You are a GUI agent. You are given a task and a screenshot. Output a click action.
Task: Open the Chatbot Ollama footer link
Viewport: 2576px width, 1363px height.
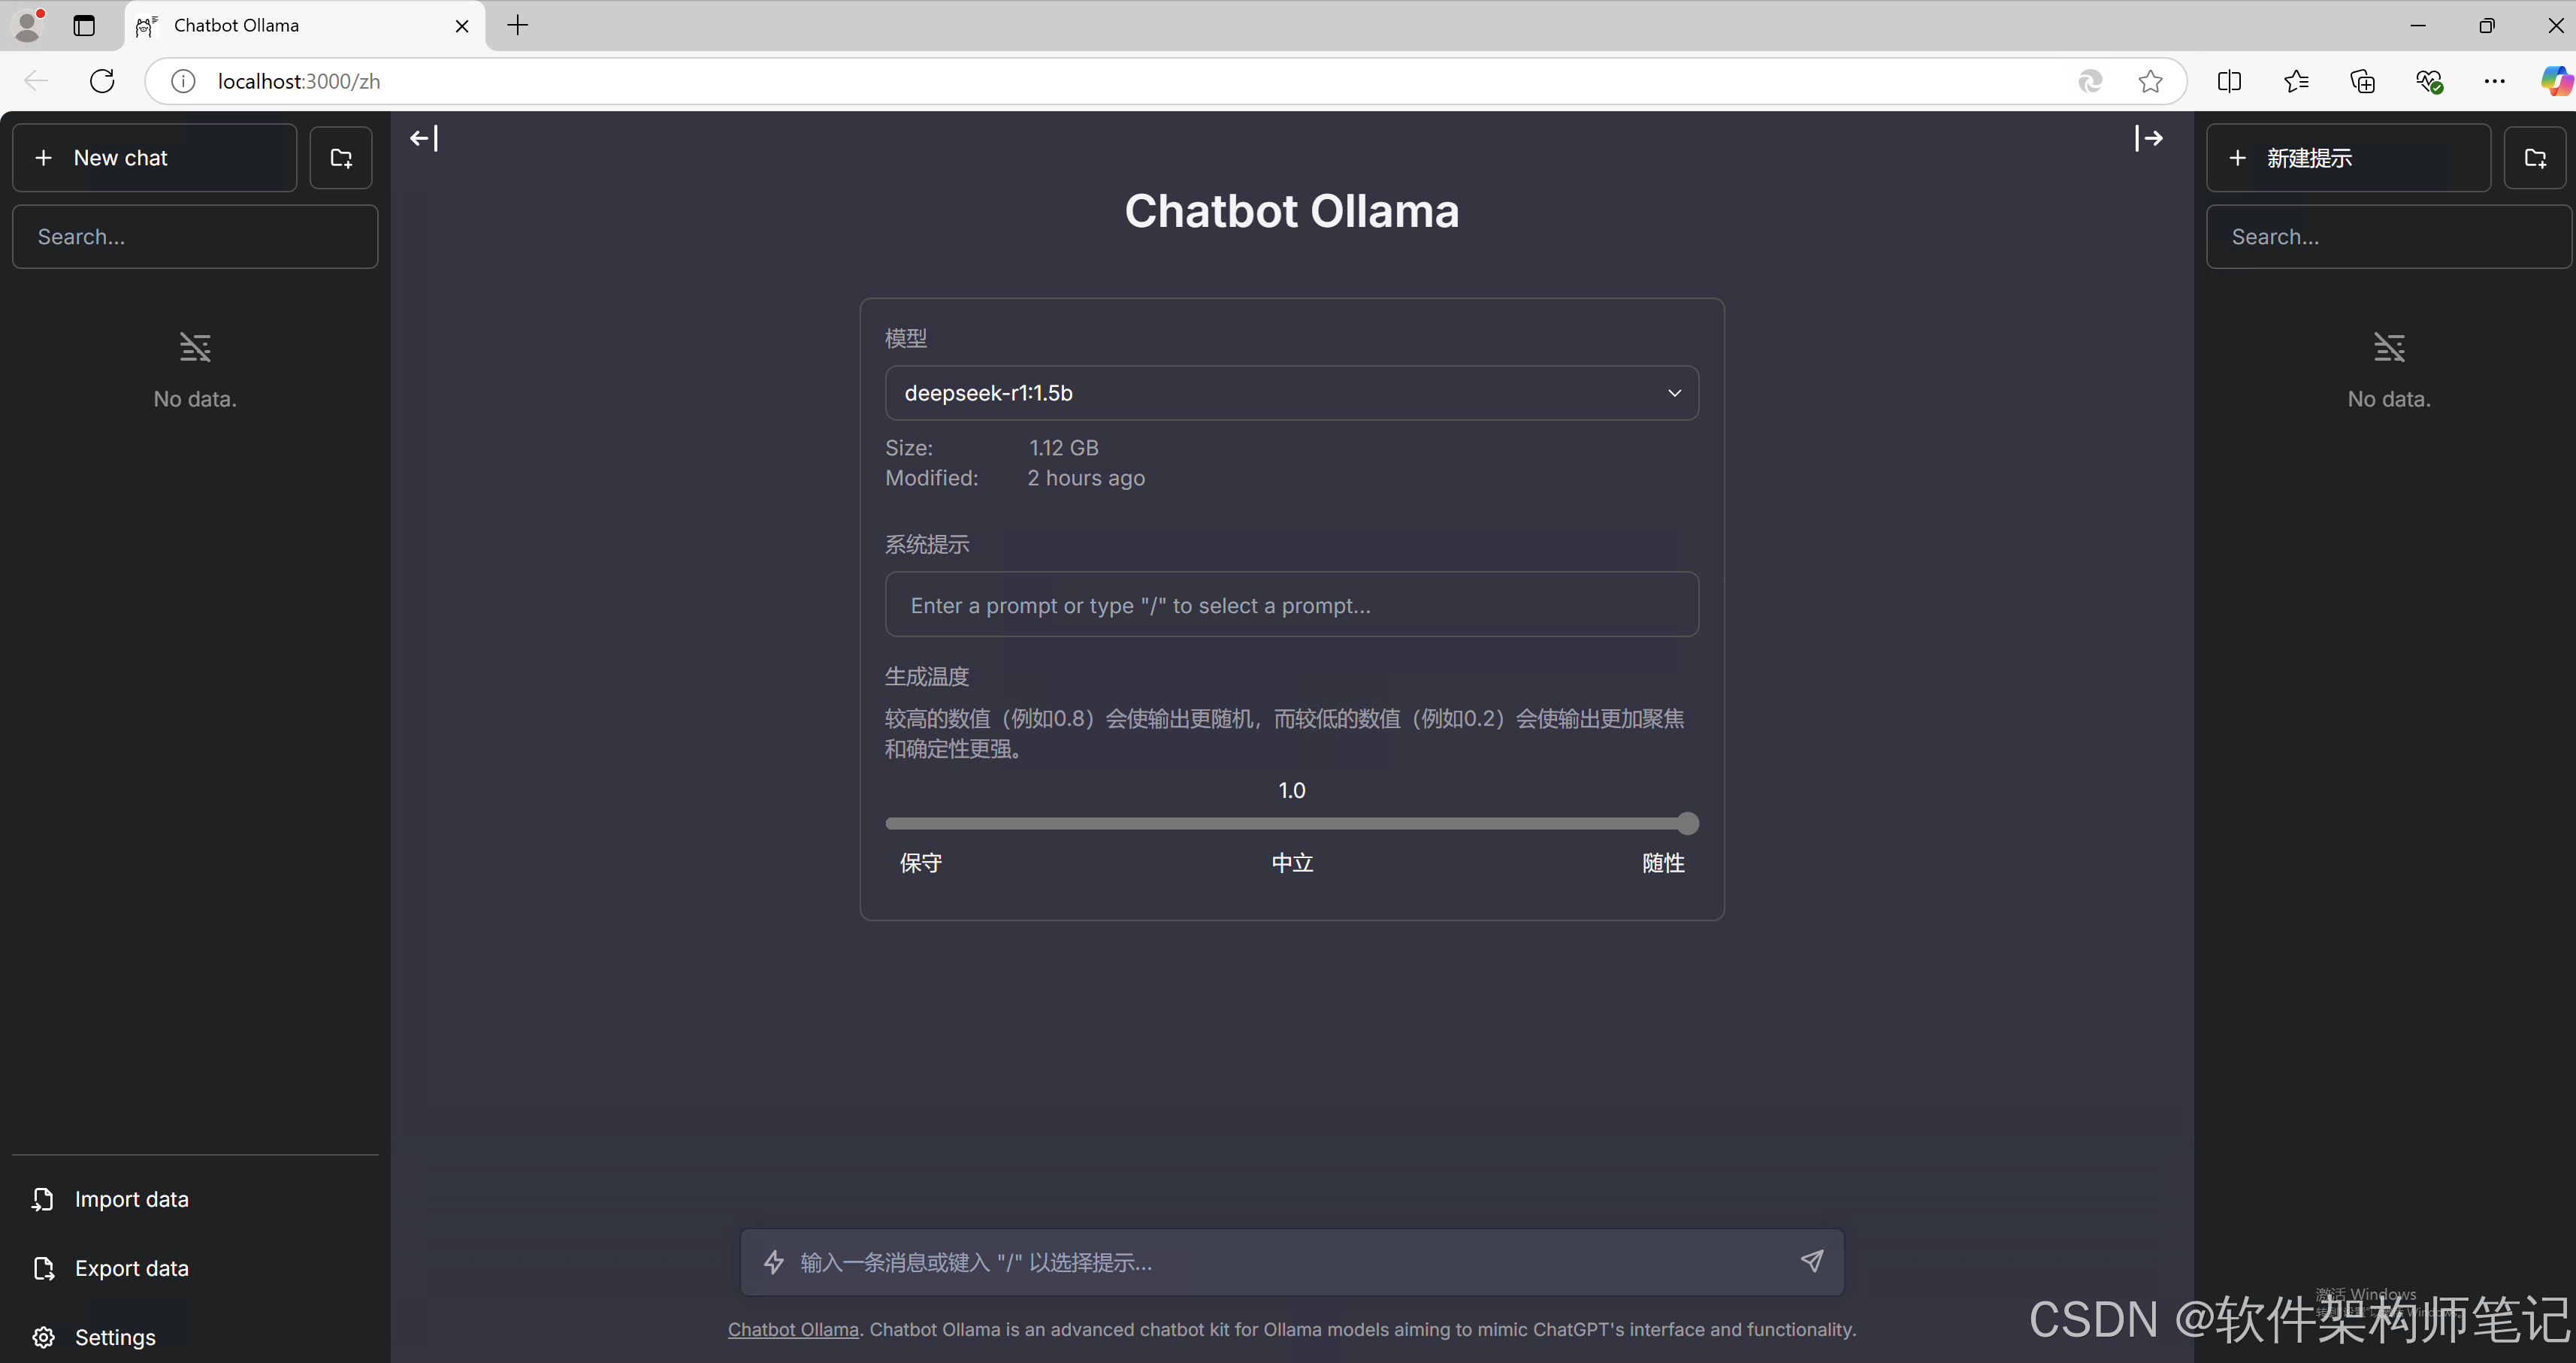pyautogui.click(x=793, y=1330)
